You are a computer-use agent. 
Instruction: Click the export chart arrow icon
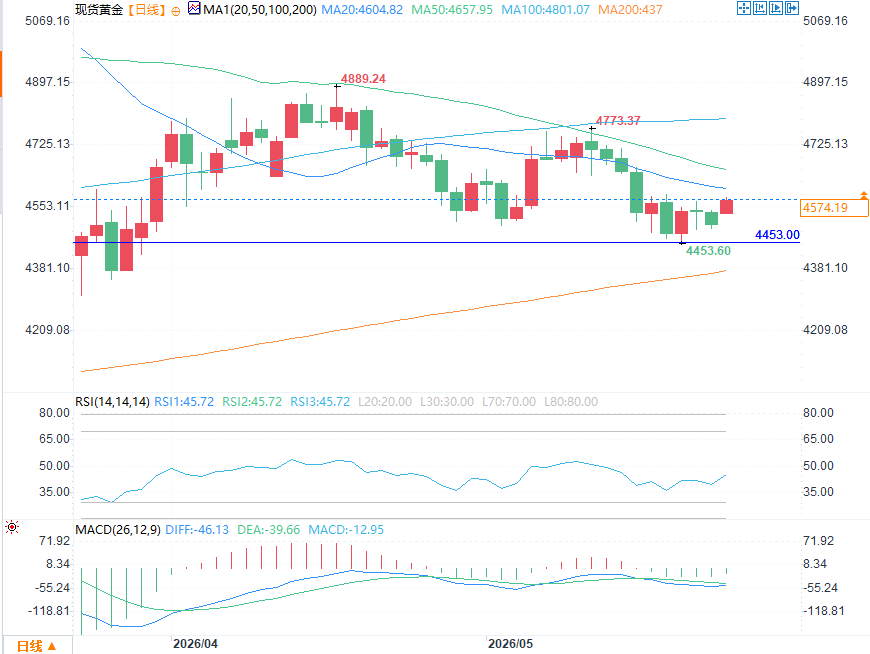coord(792,8)
